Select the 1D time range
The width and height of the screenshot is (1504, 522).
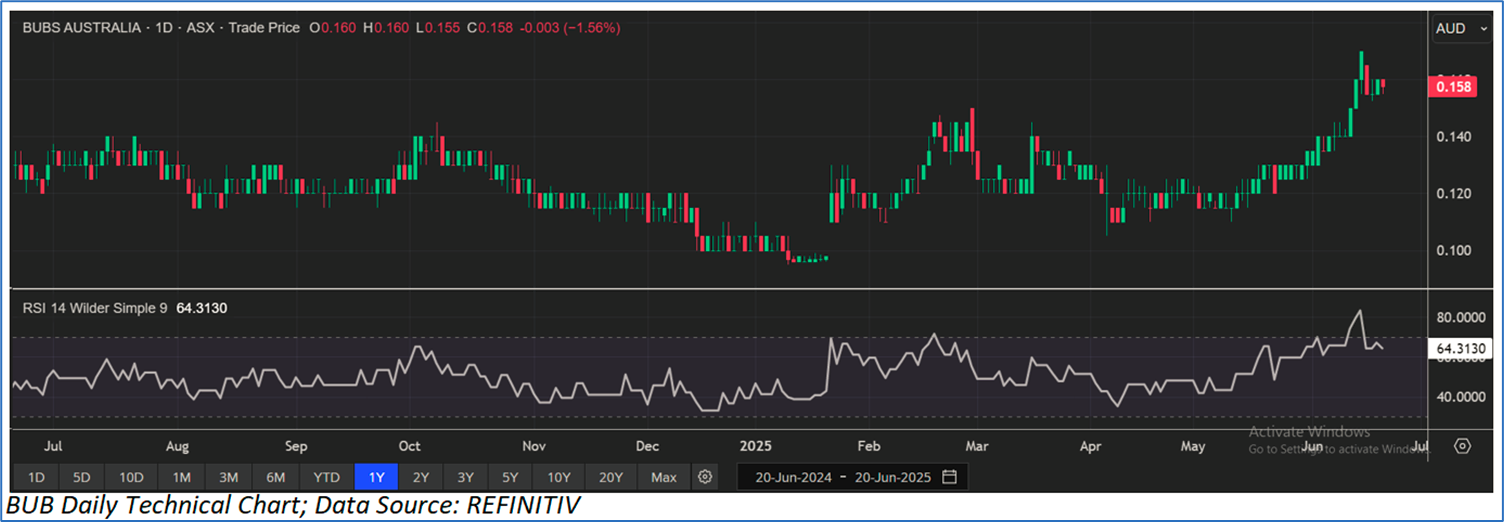point(35,477)
